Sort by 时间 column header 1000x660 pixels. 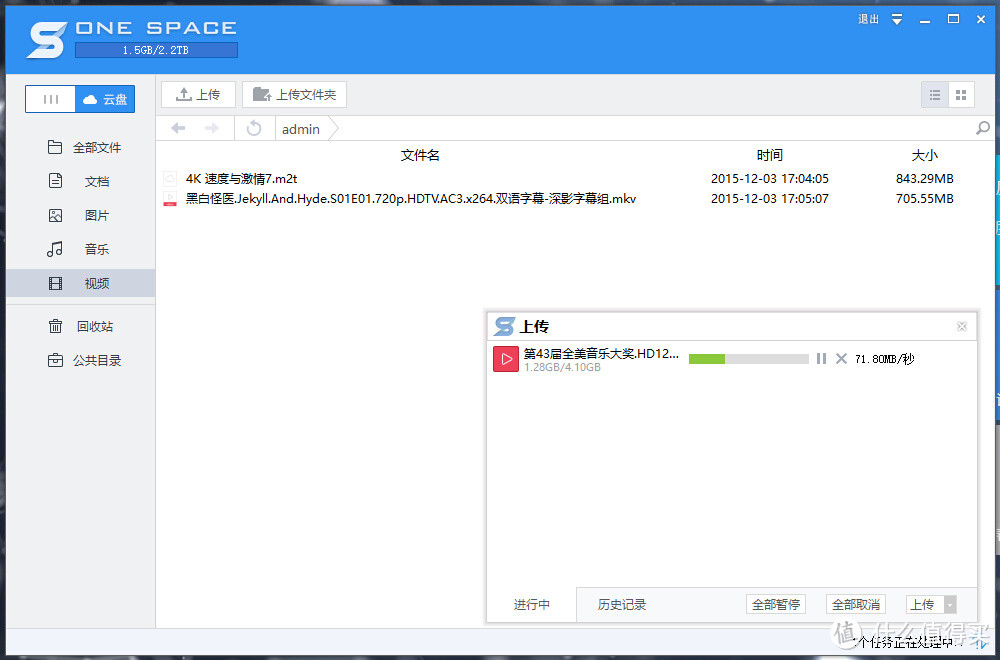770,155
